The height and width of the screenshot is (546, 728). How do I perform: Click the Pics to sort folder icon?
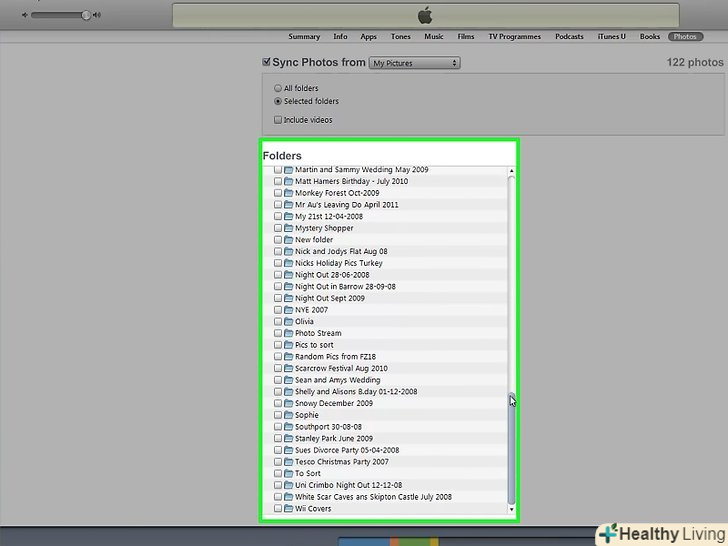(x=288, y=344)
